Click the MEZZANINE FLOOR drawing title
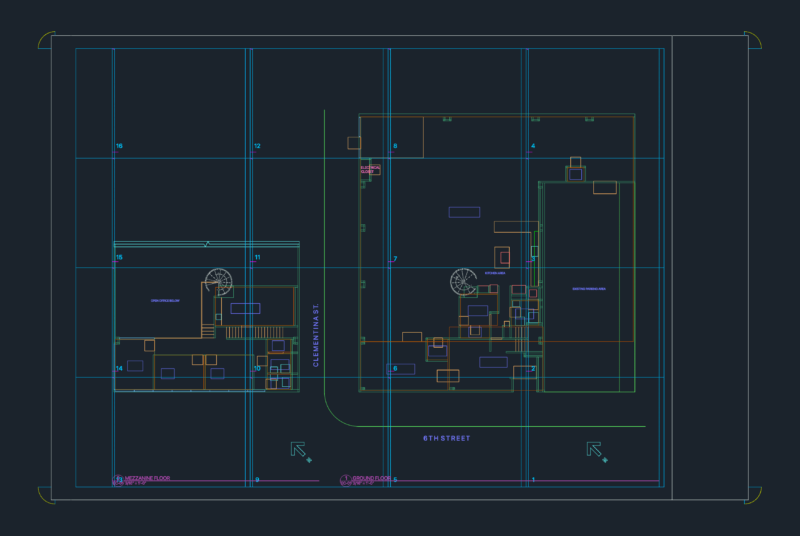800x536 pixels. [147, 478]
